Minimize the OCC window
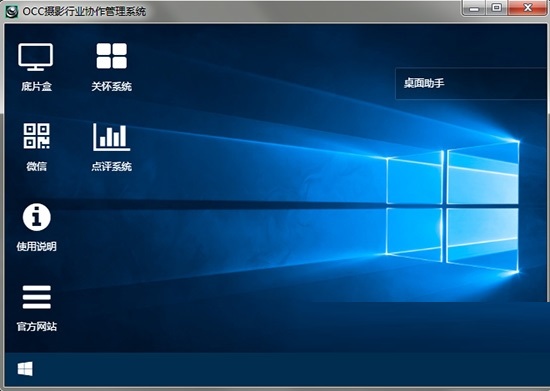The height and width of the screenshot is (391, 550). click(x=474, y=8)
